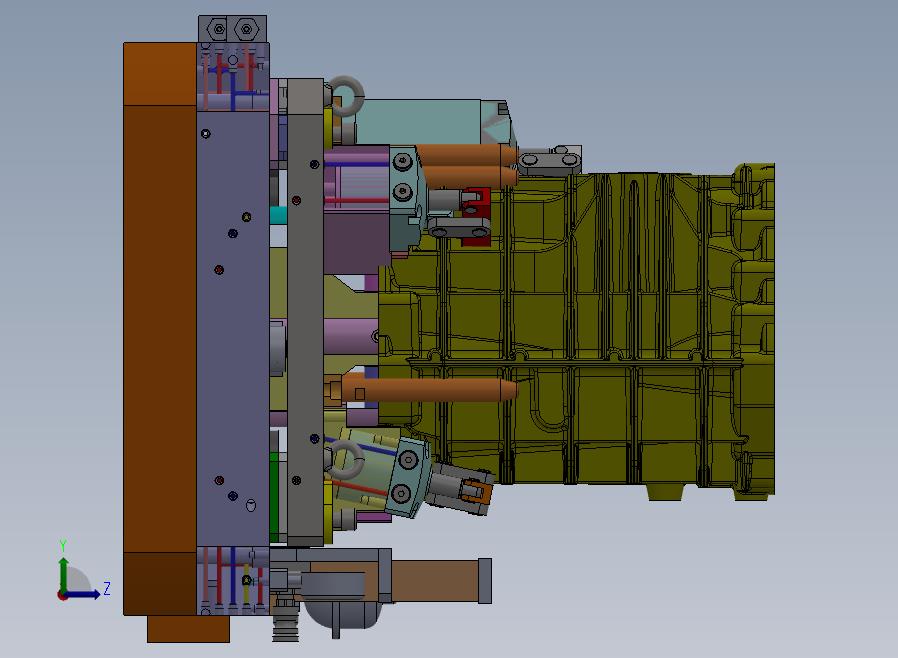Select the lower lifting eye bolt ring
Image resolution: width=898 pixels, height=658 pixels.
(x=345, y=460)
